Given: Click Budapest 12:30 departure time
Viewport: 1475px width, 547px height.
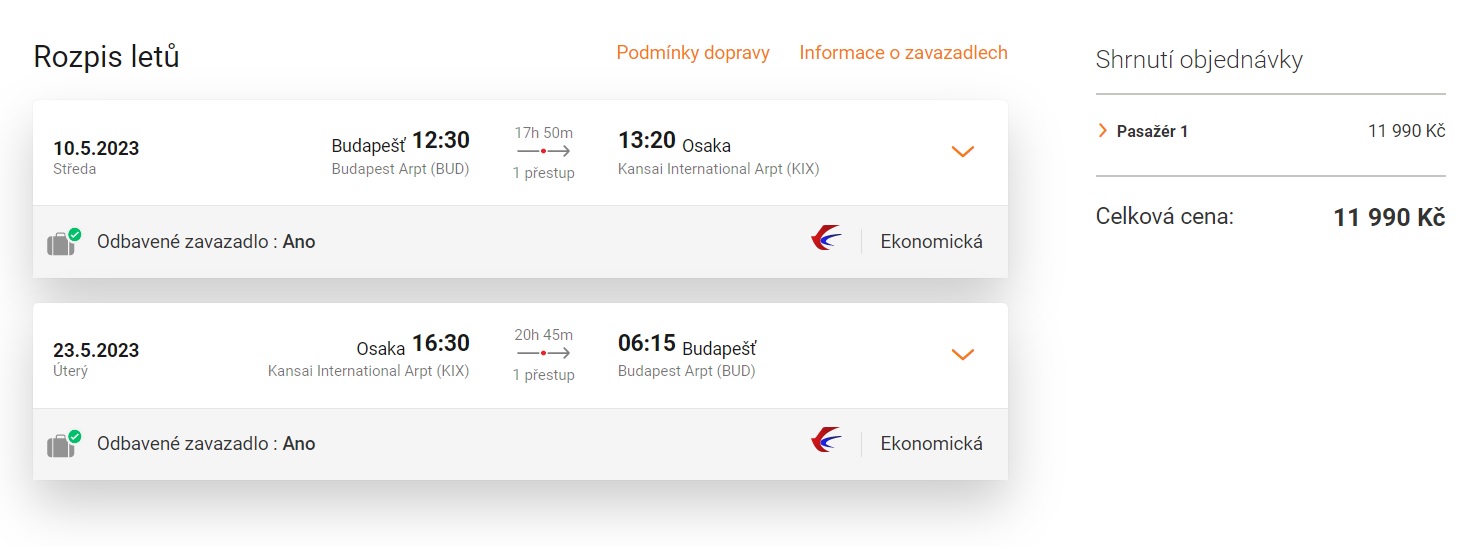Looking at the screenshot, I should [441, 141].
